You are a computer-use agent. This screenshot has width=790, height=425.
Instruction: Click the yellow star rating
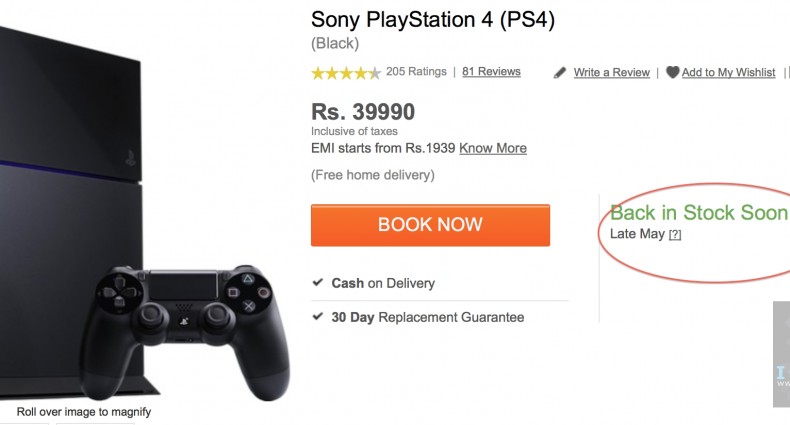pyautogui.click(x=345, y=73)
